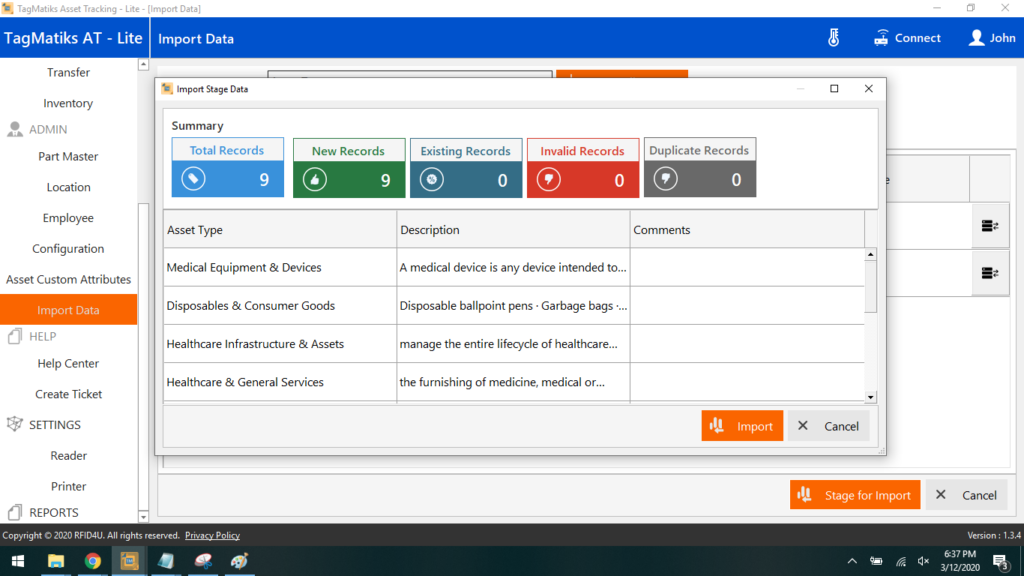Image resolution: width=1024 pixels, height=576 pixels.
Task: Click the REPORTS section icon
Action: coord(14,513)
